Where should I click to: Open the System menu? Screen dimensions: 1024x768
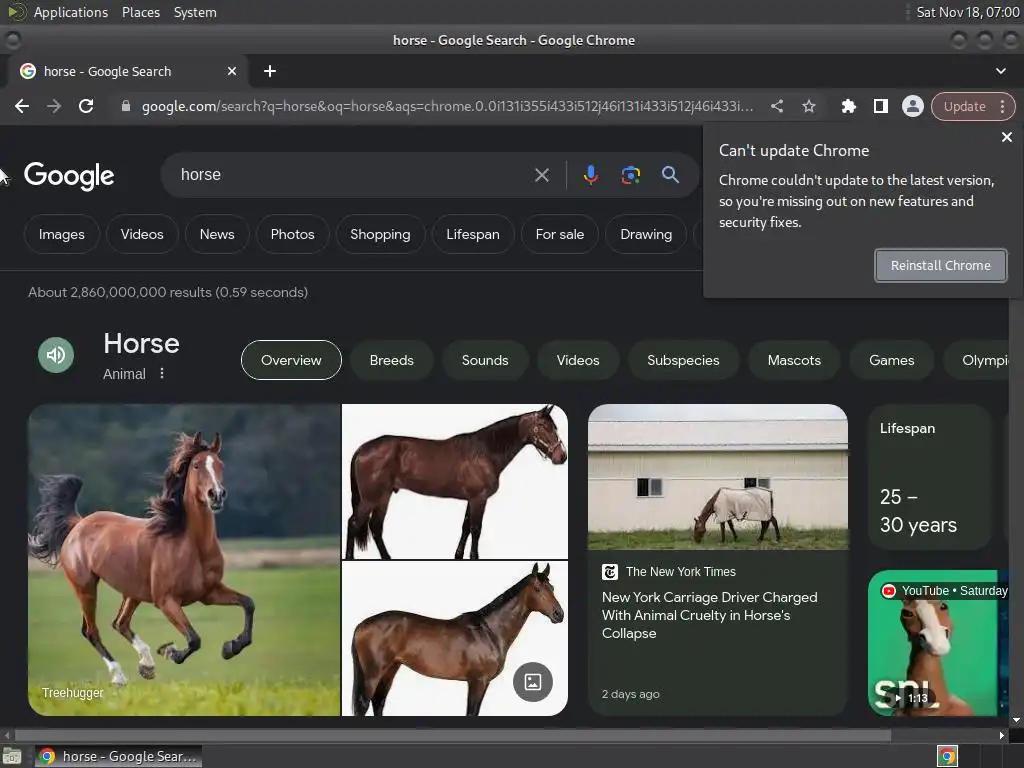pyautogui.click(x=195, y=12)
